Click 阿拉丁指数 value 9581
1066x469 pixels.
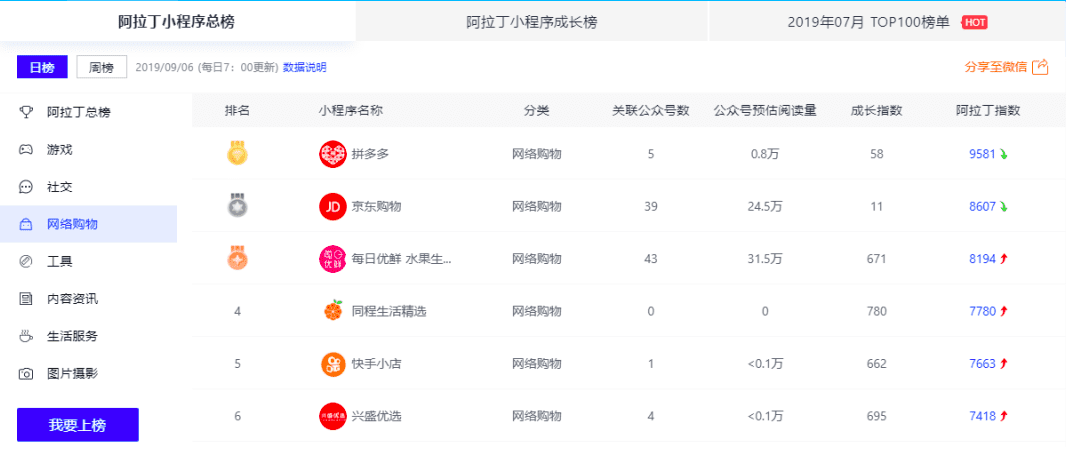pos(982,154)
